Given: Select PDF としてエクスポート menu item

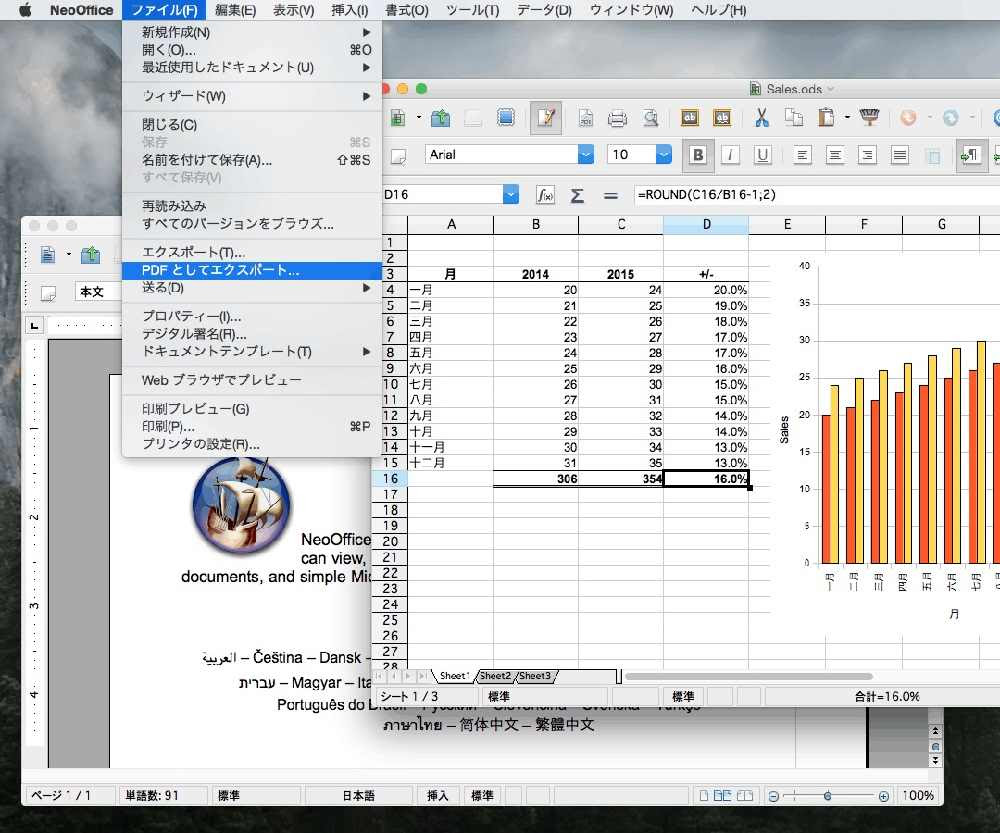Looking at the screenshot, I should point(251,270).
